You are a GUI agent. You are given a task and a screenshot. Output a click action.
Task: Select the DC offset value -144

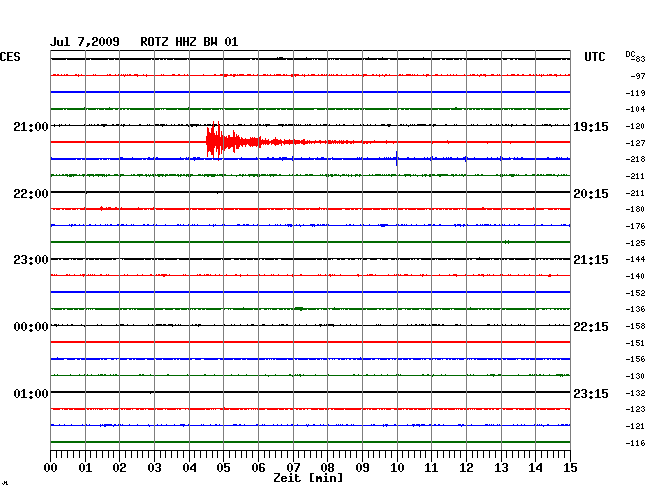[635, 259]
